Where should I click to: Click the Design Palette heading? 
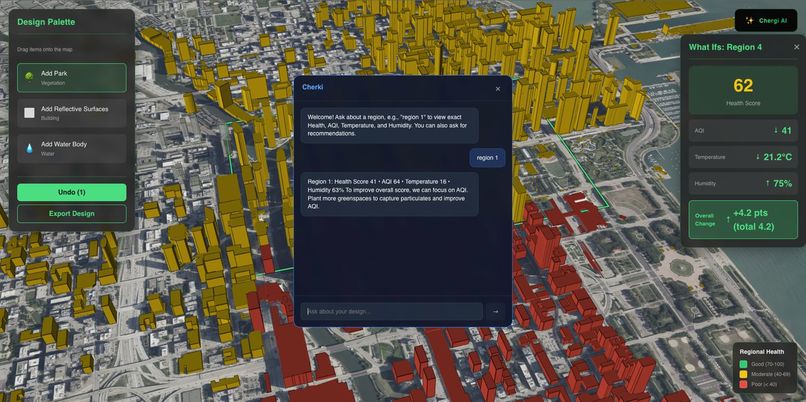point(46,22)
